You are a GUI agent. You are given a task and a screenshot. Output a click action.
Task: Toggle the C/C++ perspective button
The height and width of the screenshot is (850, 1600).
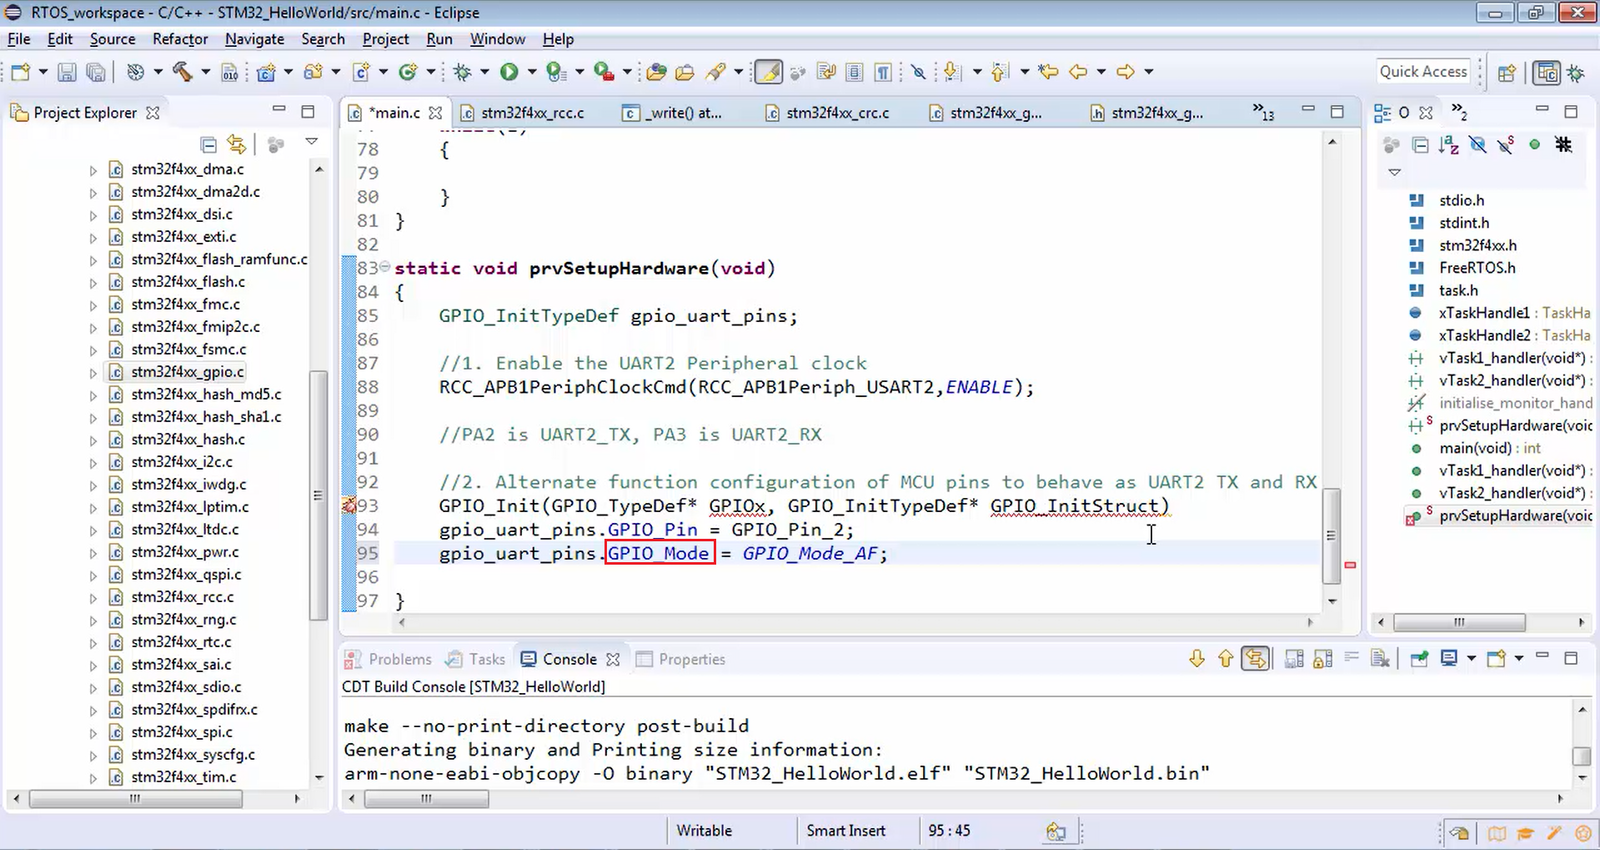coord(1546,73)
